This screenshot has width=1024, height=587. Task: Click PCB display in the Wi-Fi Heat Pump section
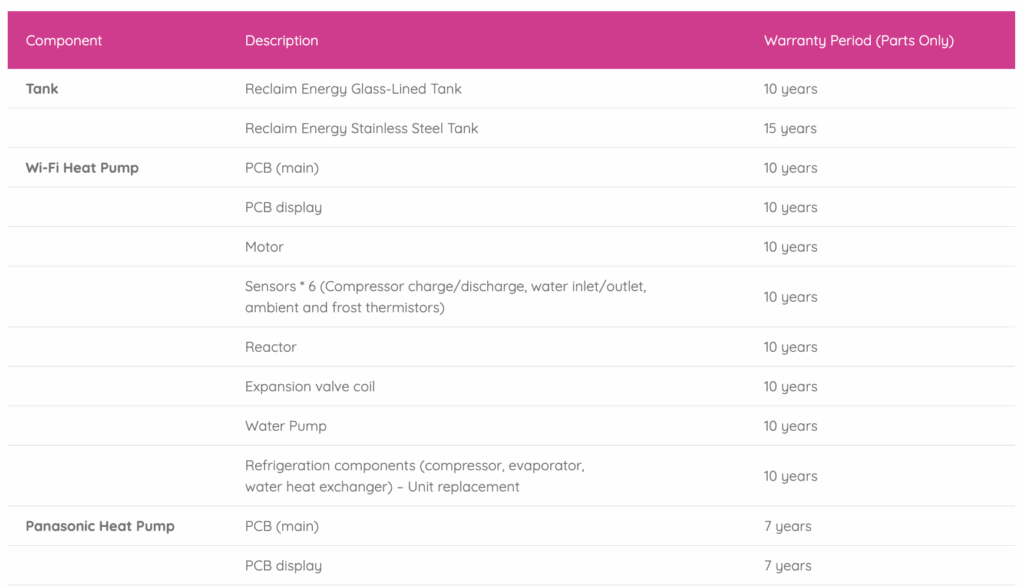click(x=283, y=207)
